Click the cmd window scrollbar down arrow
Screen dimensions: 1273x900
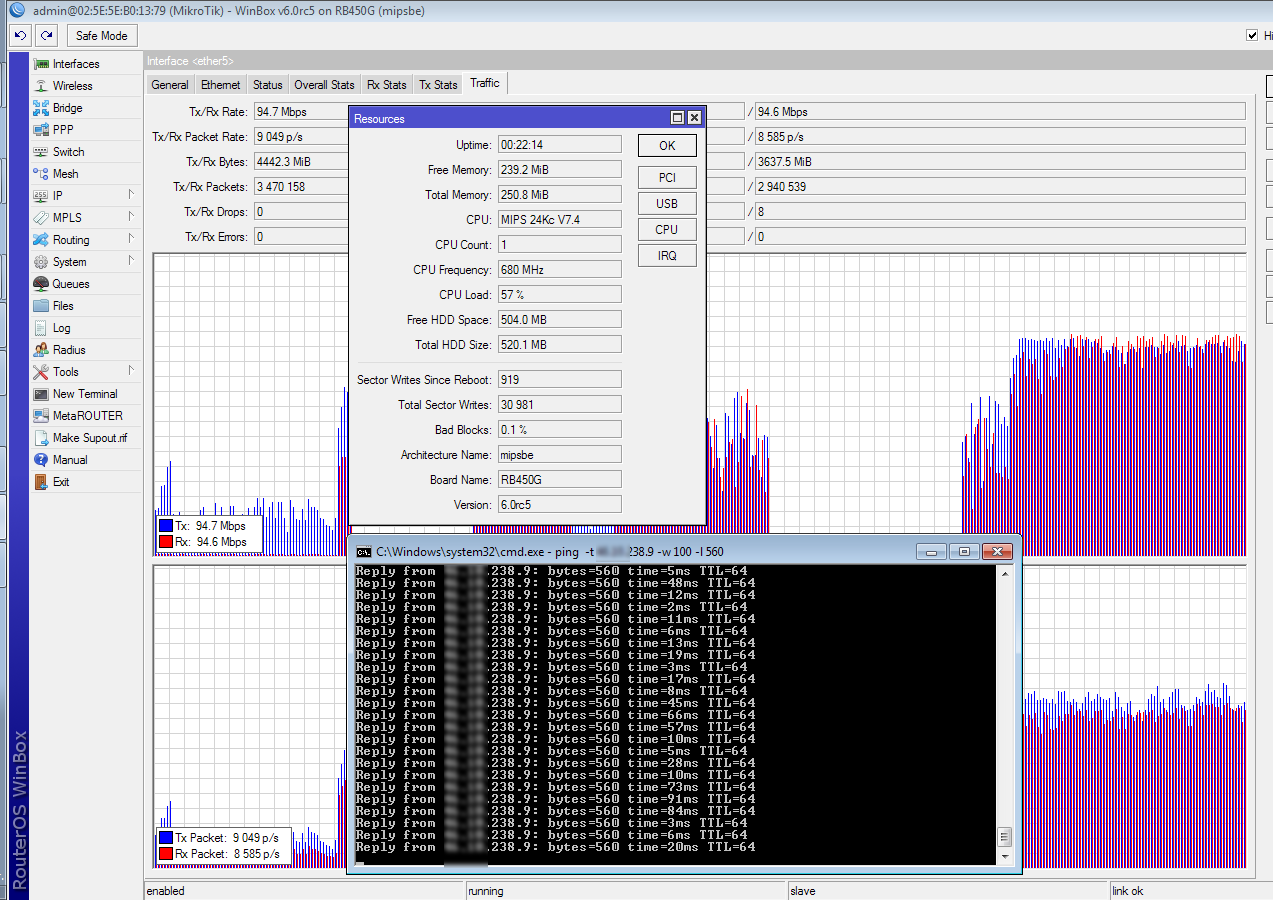click(1005, 855)
